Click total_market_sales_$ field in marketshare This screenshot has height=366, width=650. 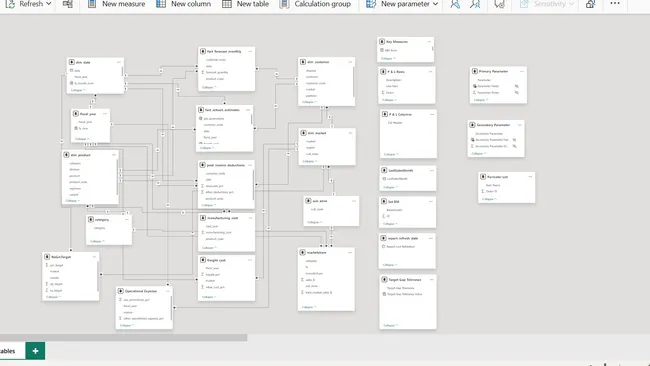click(x=319, y=293)
